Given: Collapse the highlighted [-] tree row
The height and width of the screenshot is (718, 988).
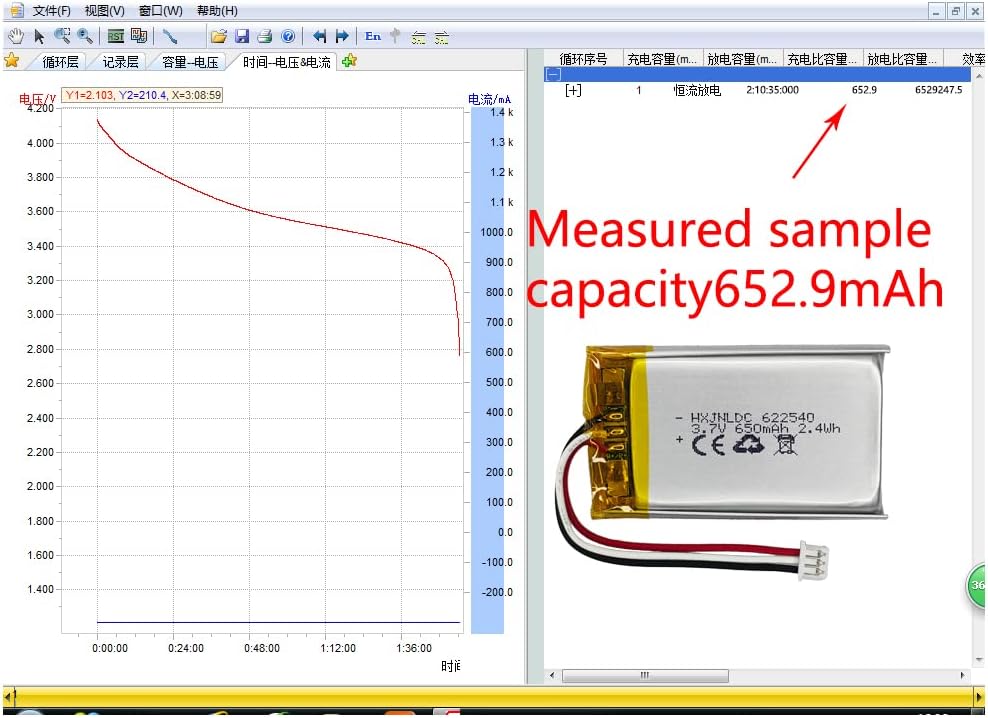Looking at the screenshot, I should [553, 74].
